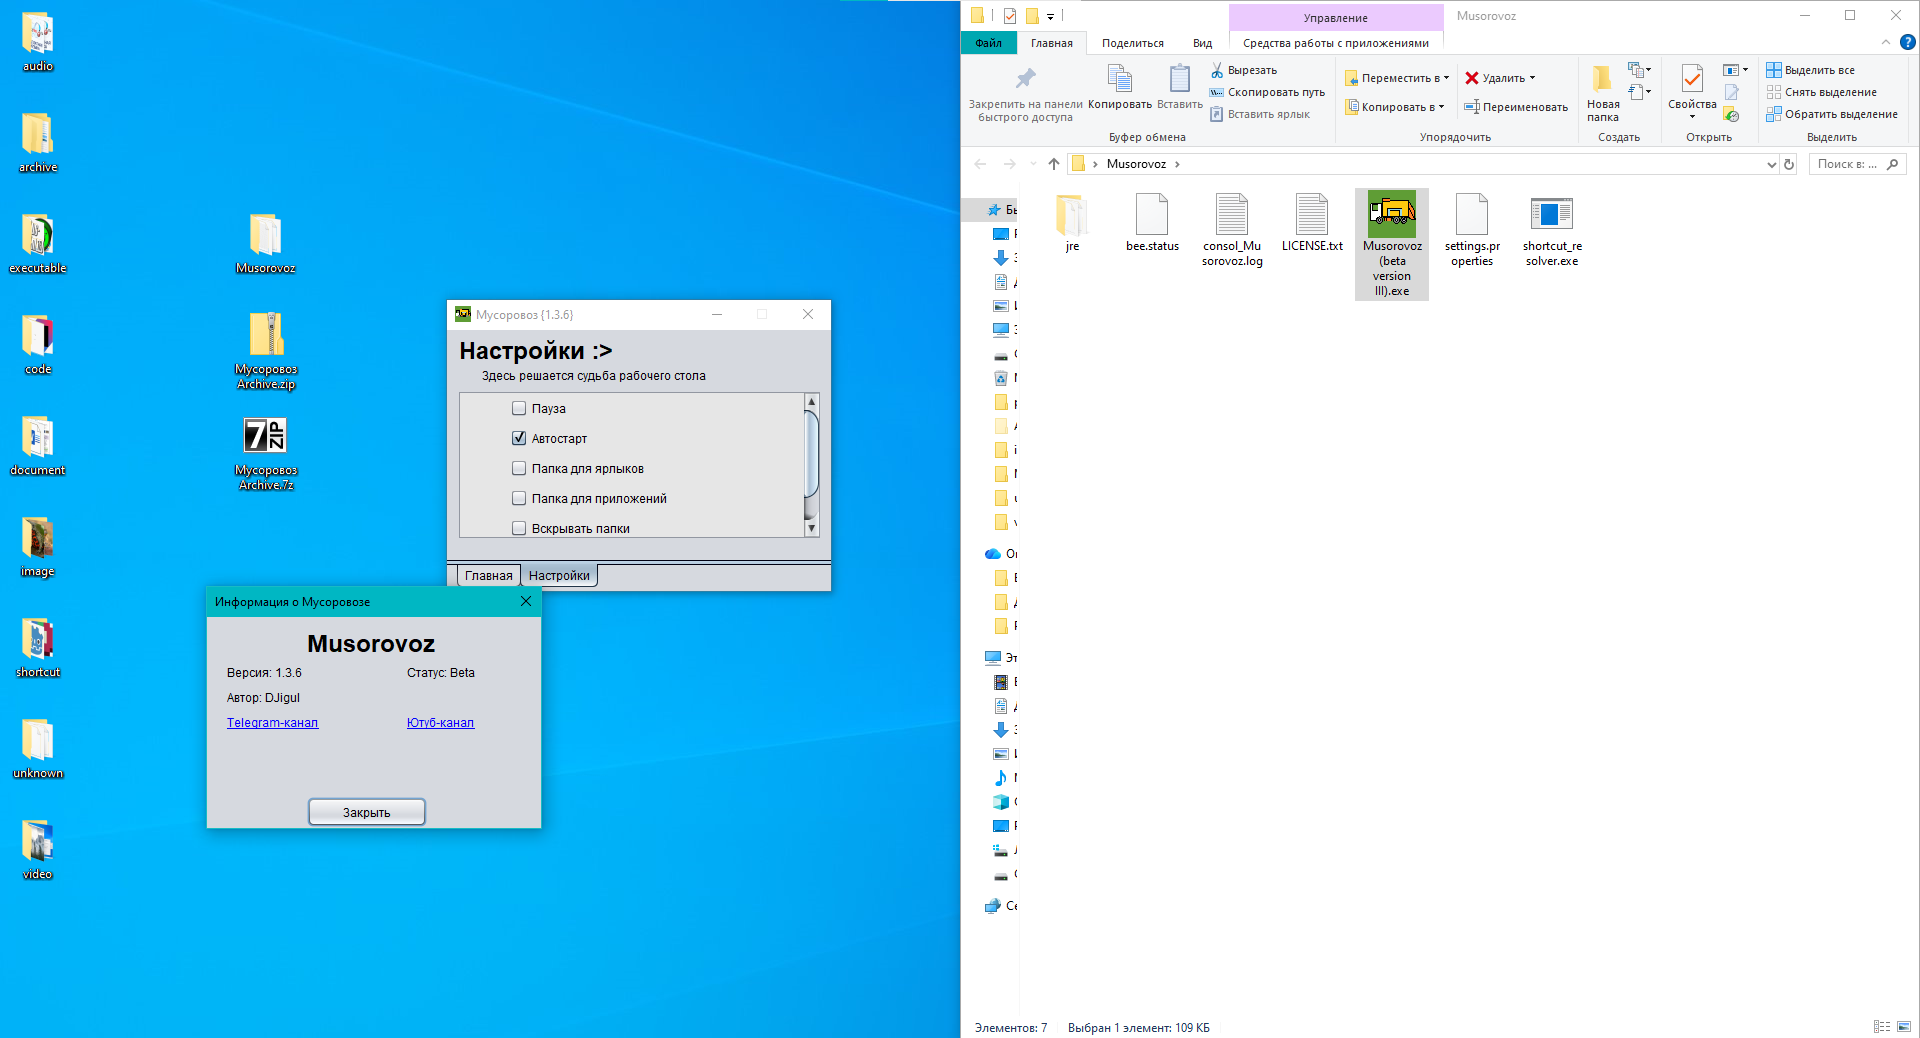Close the Информация о Мусоровозе dialog

tap(526, 601)
